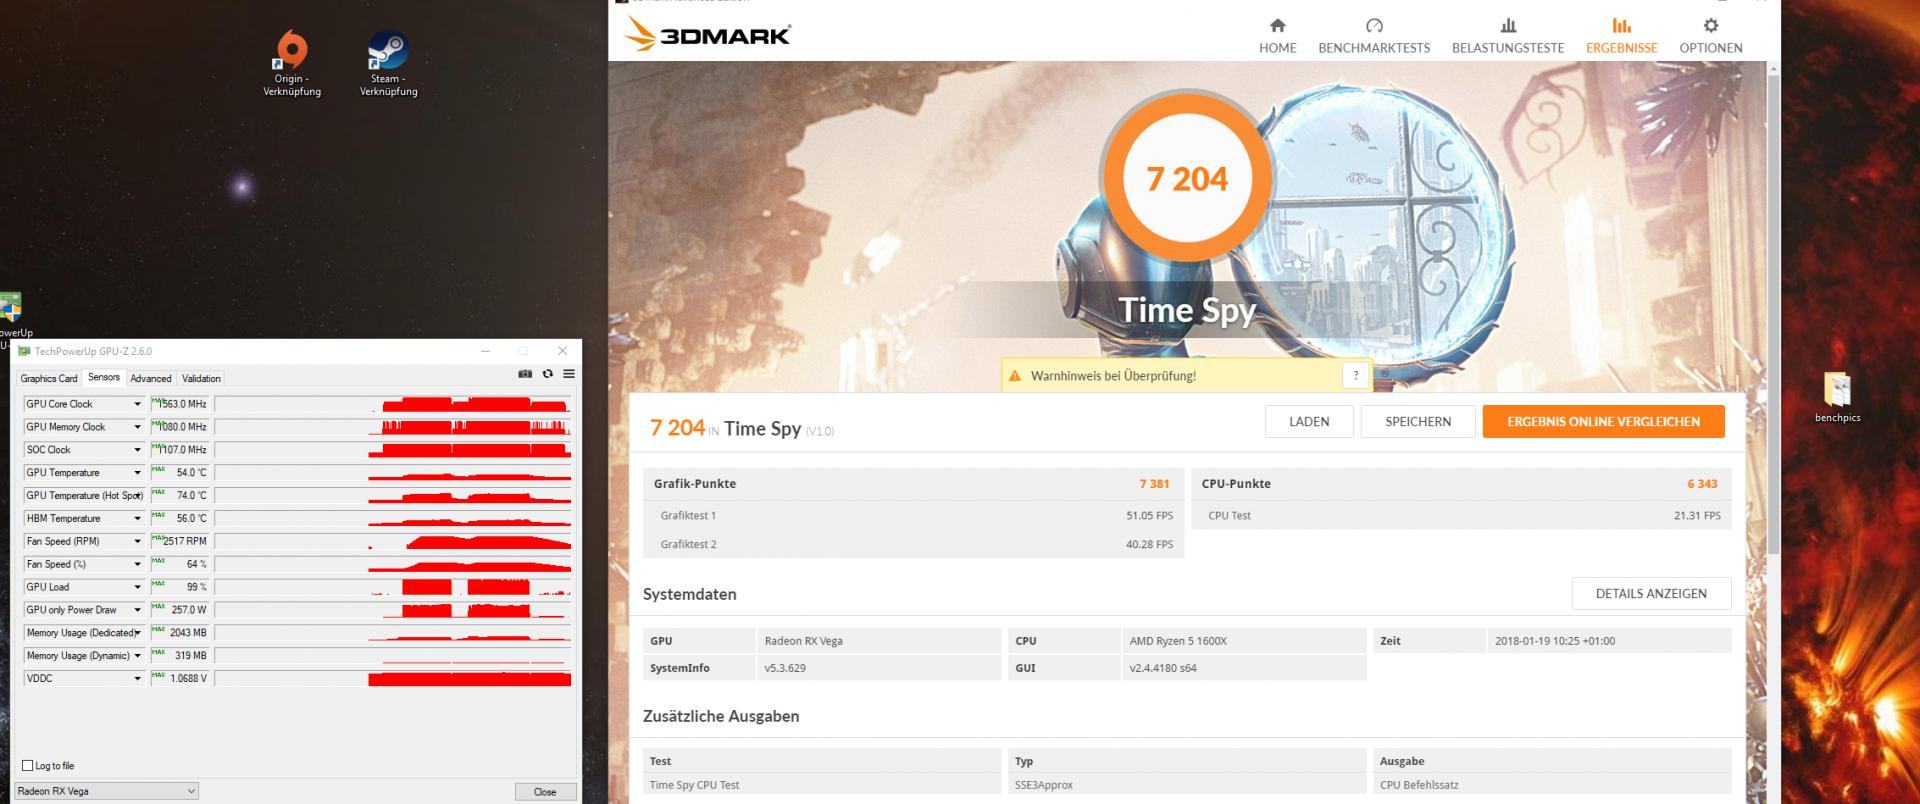Switch to Advanced tab in GPU-Z
This screenshot has height=804, width=1920.
pos(151,379)
